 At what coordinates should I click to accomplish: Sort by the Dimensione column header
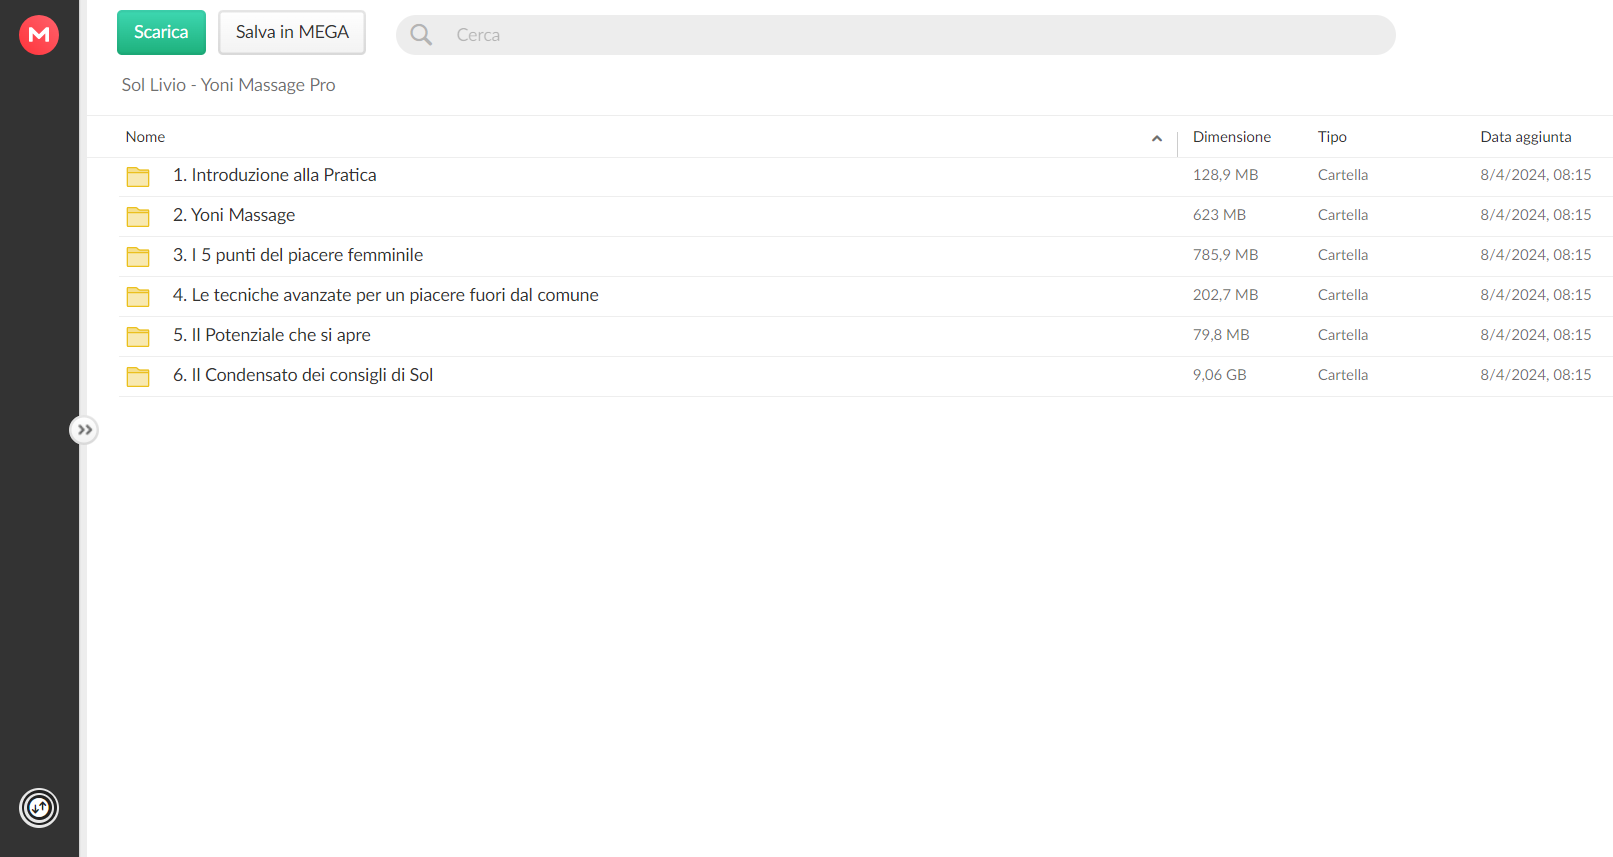click(1231, 137)
